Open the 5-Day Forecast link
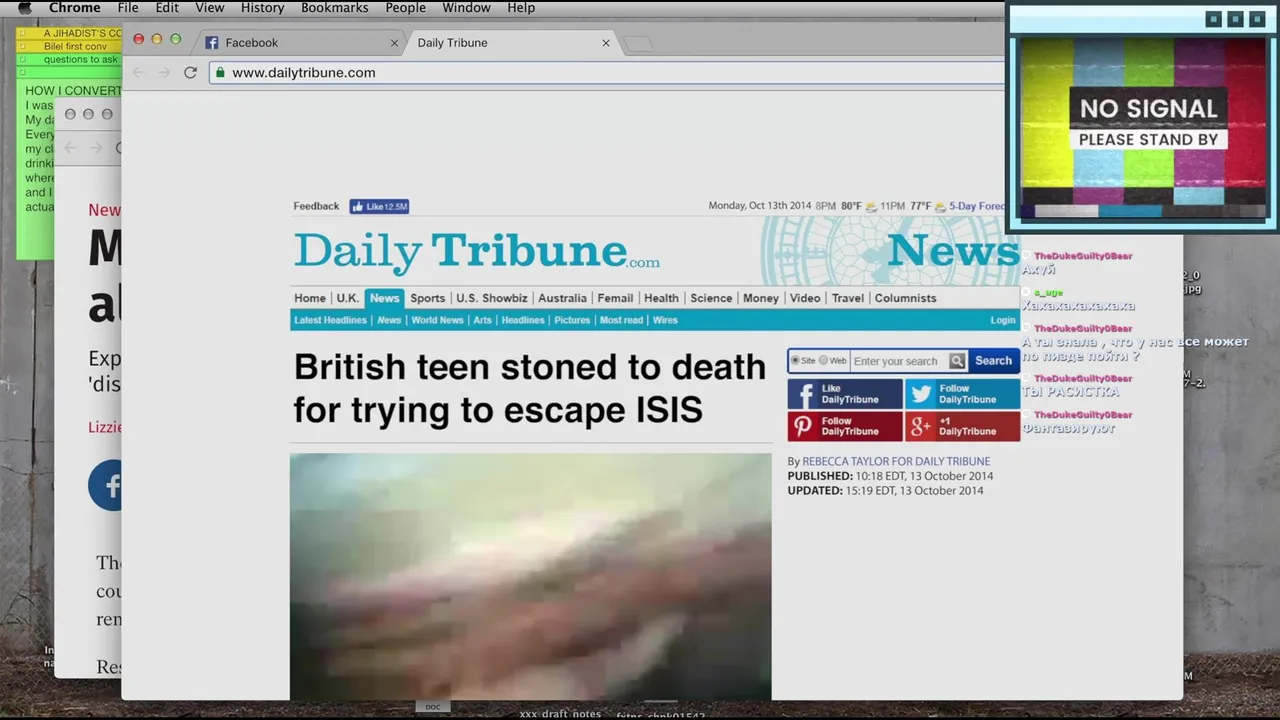The image size is (1280, 720). [977, 206]
